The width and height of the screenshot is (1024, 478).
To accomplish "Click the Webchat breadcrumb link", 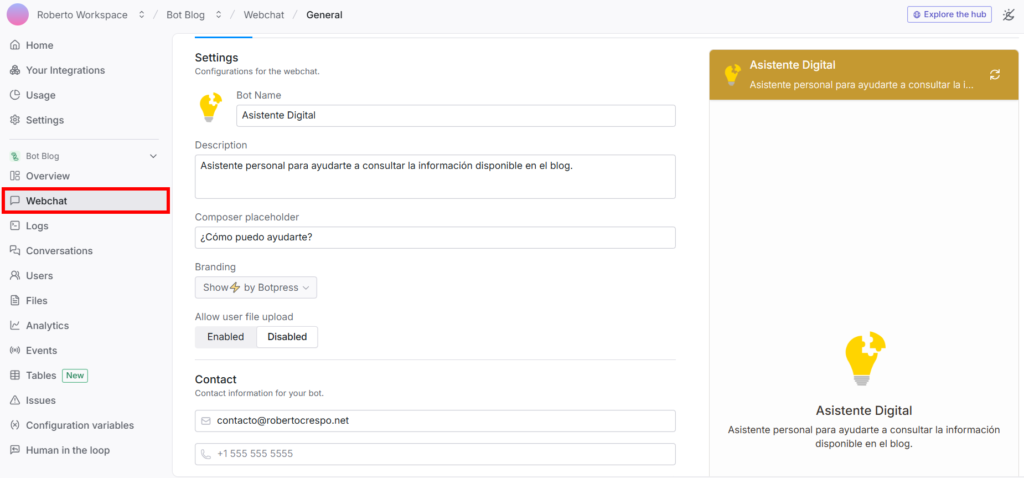I will [x=264, y=14].
